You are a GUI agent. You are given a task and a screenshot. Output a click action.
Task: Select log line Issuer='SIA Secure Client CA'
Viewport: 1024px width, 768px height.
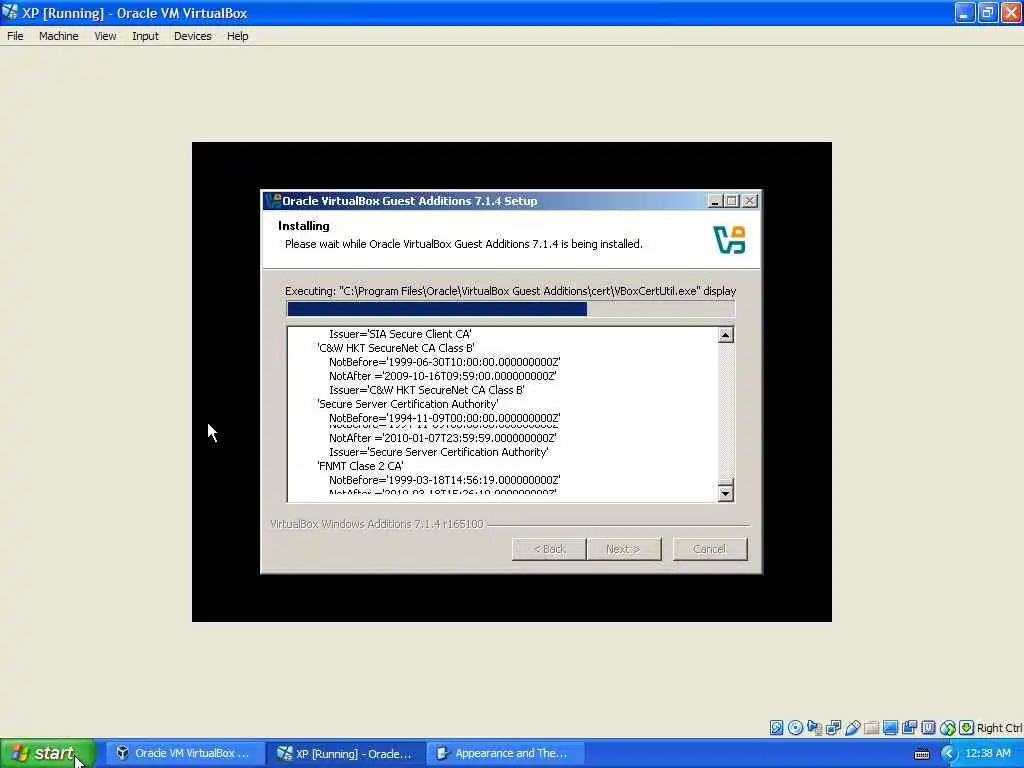coord(400,334)
